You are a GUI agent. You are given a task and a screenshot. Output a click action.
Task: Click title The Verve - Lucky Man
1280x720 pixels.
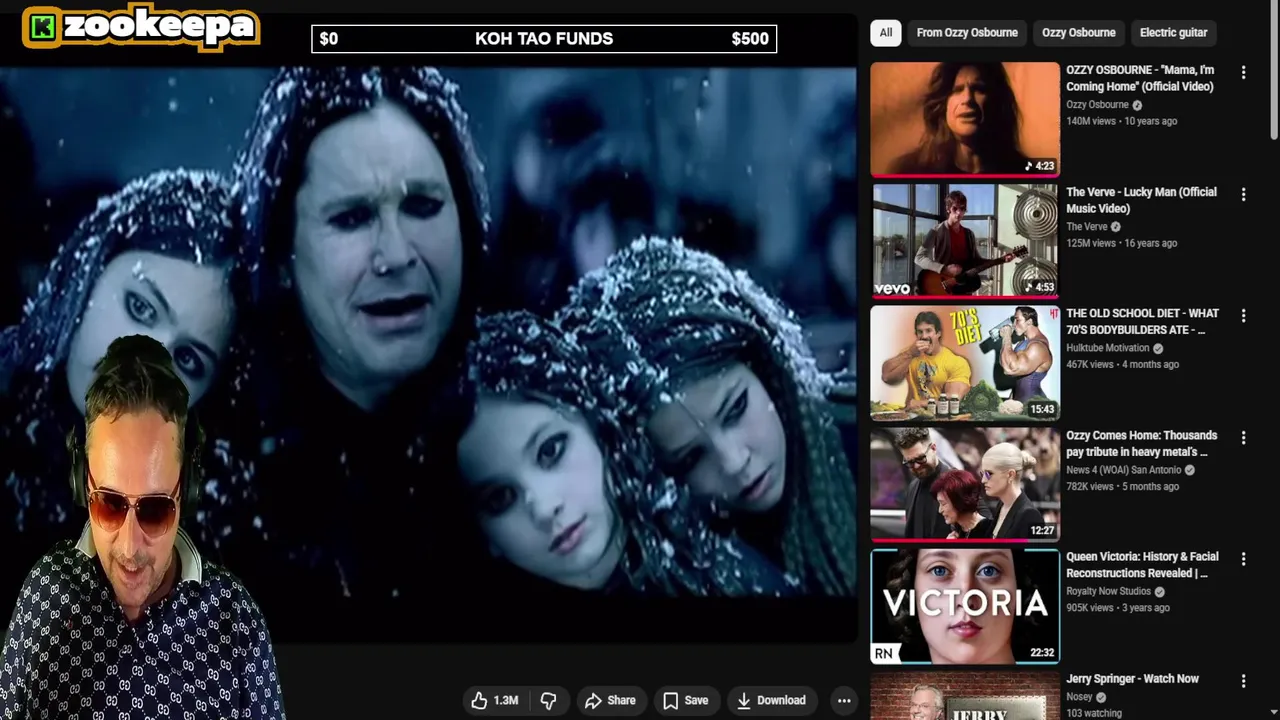1141,200
